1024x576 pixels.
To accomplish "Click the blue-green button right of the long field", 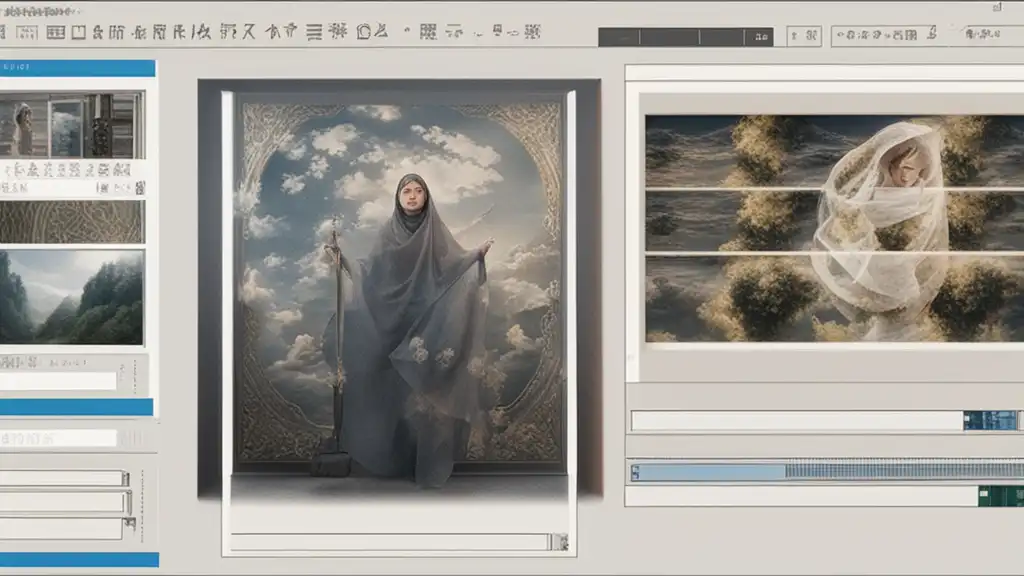I will tap(989, 421).
